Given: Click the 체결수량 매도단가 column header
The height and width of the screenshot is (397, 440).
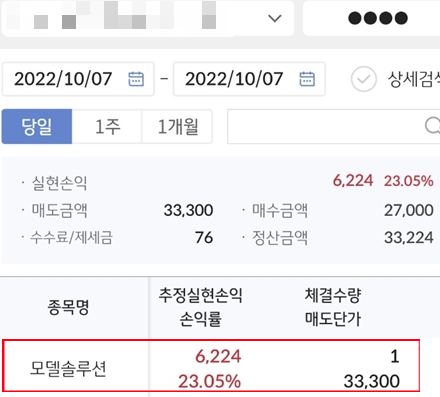Looking at the screenshot, I should (333, 307).
